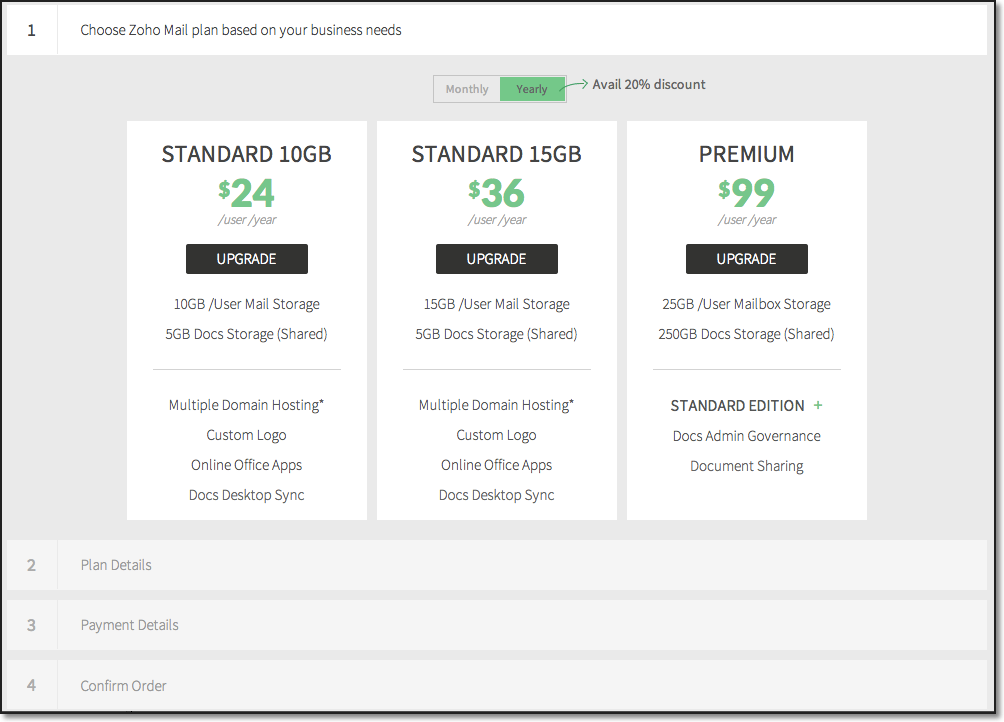Click the Avail 20% discount label
This screenshot has height=722, width=1004.
click(x=648, y=84)
